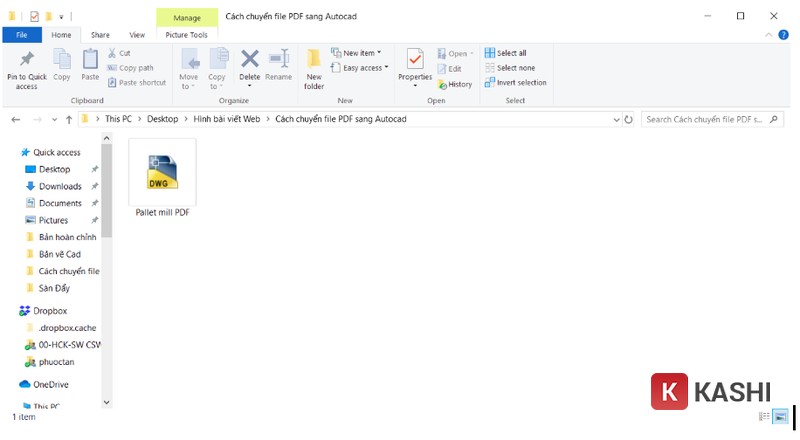
Task: Open Customize Quick Access Toolbar dropdown
Action: 61,17
